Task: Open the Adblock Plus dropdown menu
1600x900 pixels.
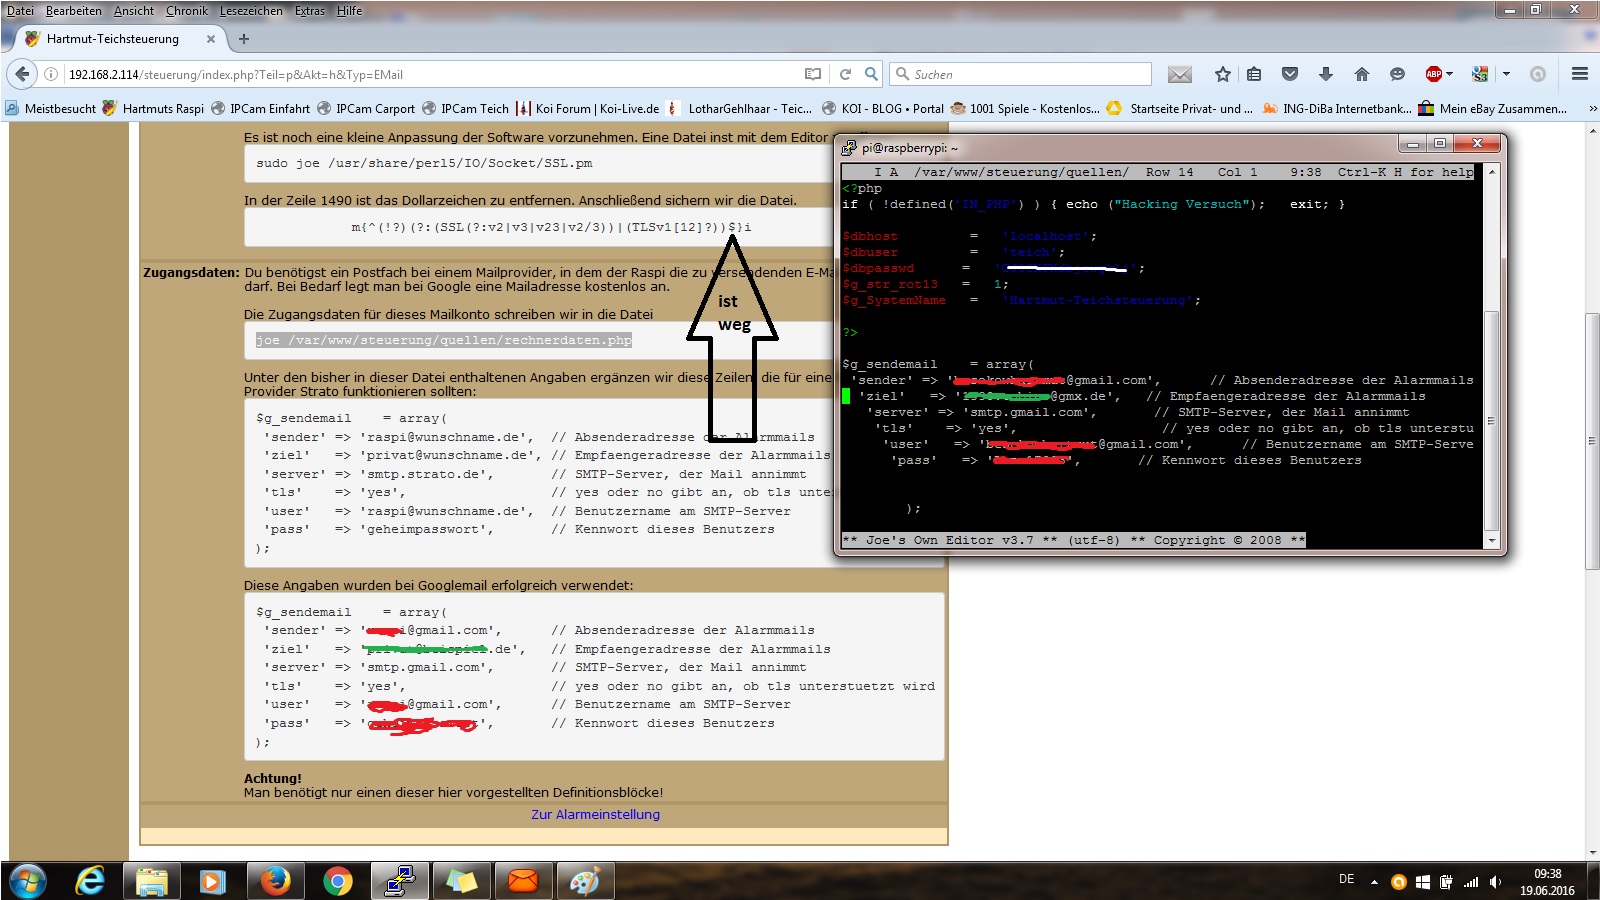Action: pos(1449,74)
